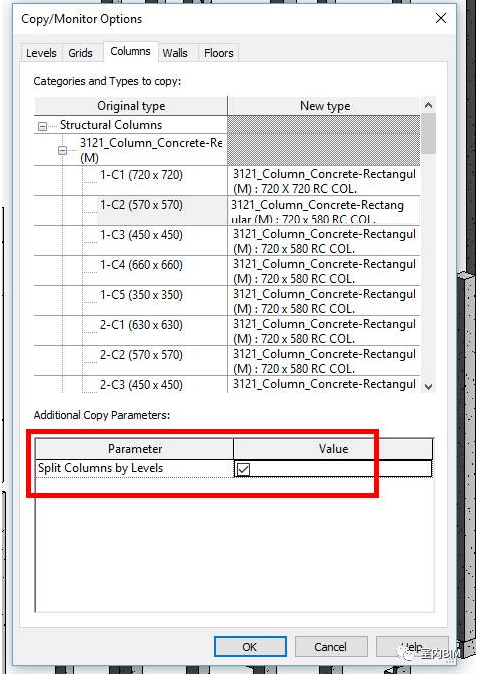The width and height of the screenshot is (488, 679).
Task: Click the OK button
Action: [x=250, y=647]
